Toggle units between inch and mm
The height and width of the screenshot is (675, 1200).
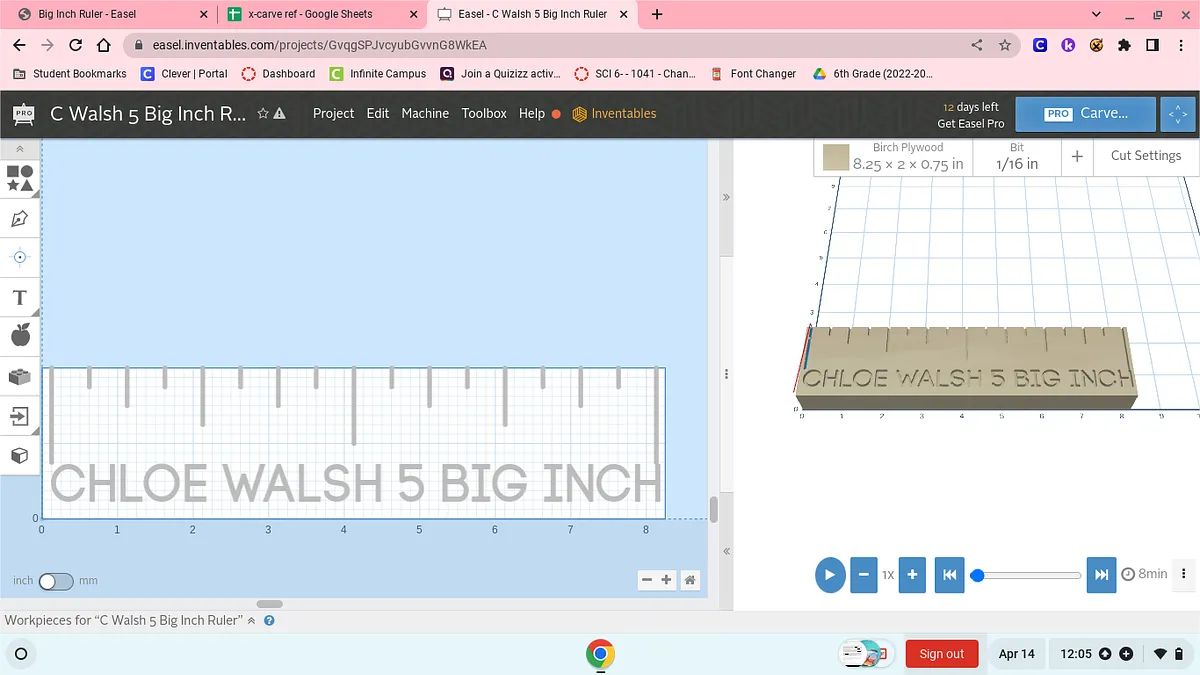55,581
